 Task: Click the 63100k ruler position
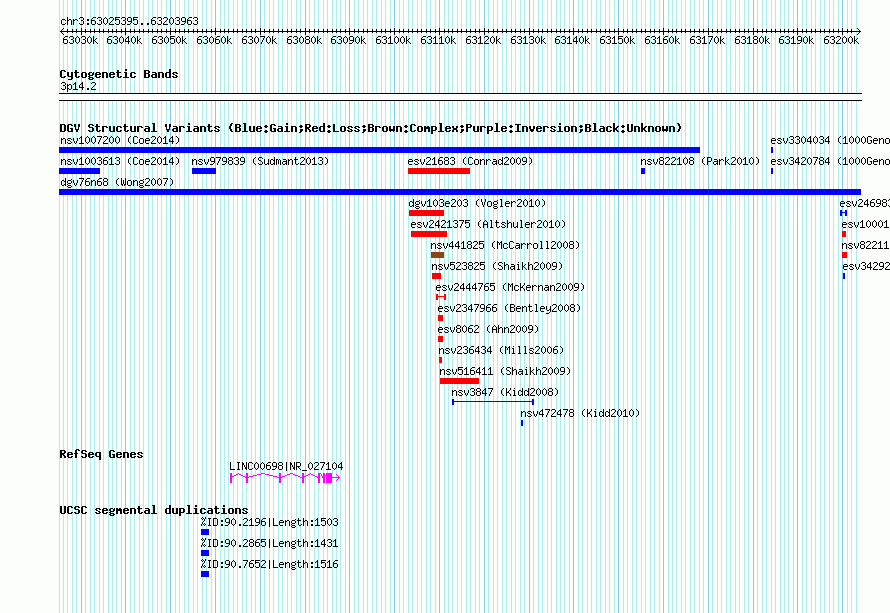click(x=393, y=41)
